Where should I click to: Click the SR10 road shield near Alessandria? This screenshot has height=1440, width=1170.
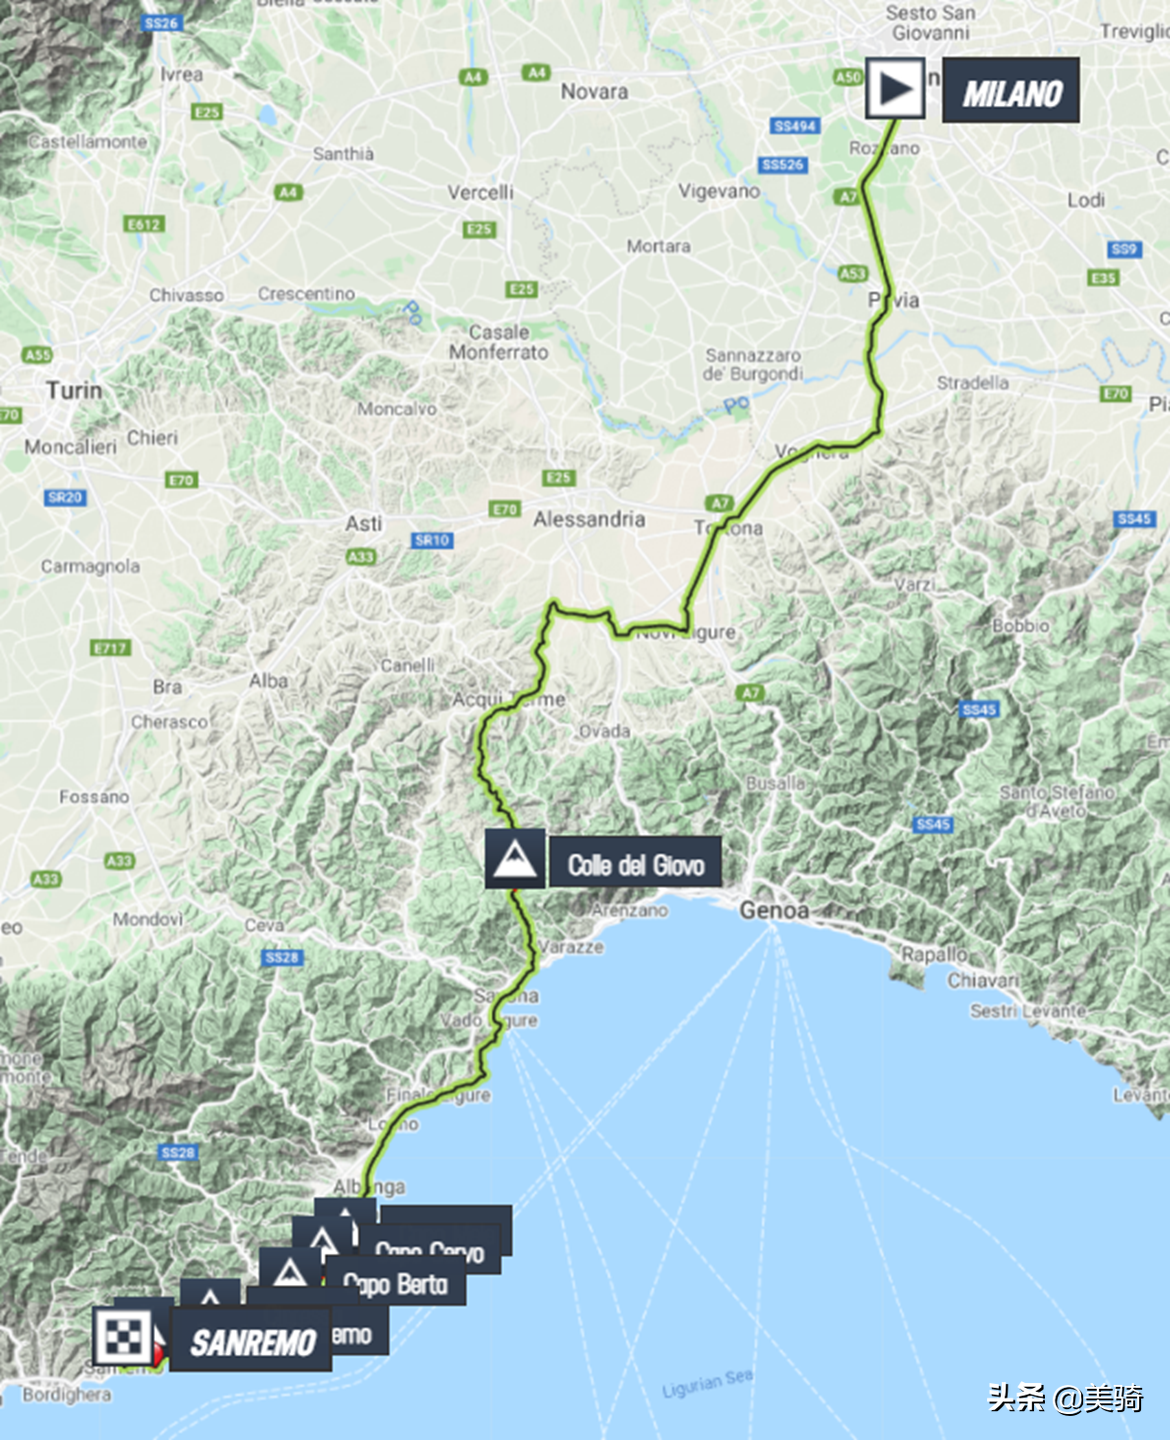pos(432,540)
